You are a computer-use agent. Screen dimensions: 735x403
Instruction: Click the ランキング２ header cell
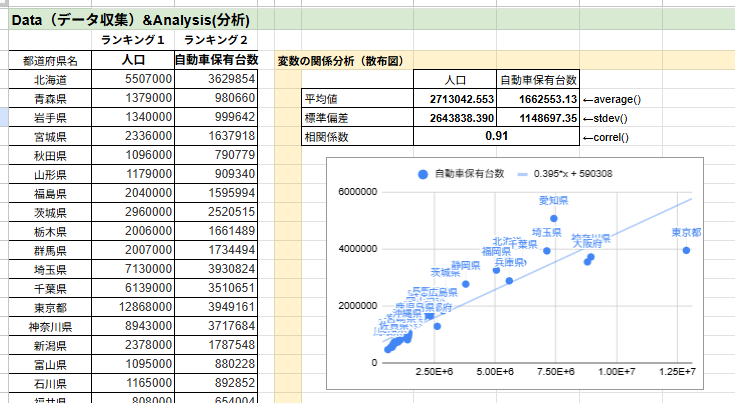point(217,40)
